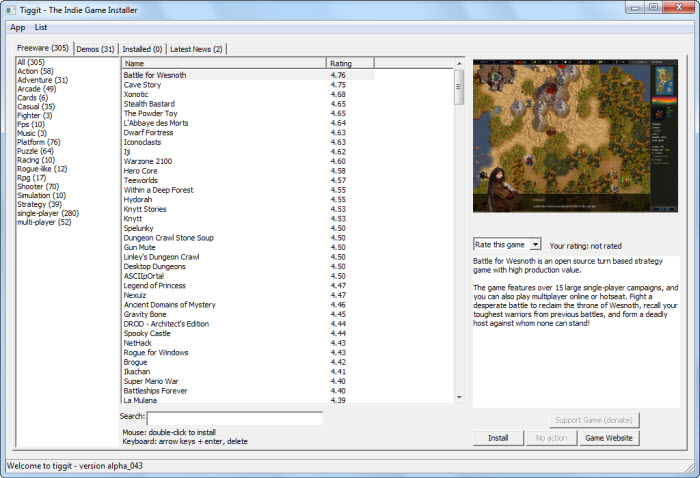Open the List menu

click(41, 27)
